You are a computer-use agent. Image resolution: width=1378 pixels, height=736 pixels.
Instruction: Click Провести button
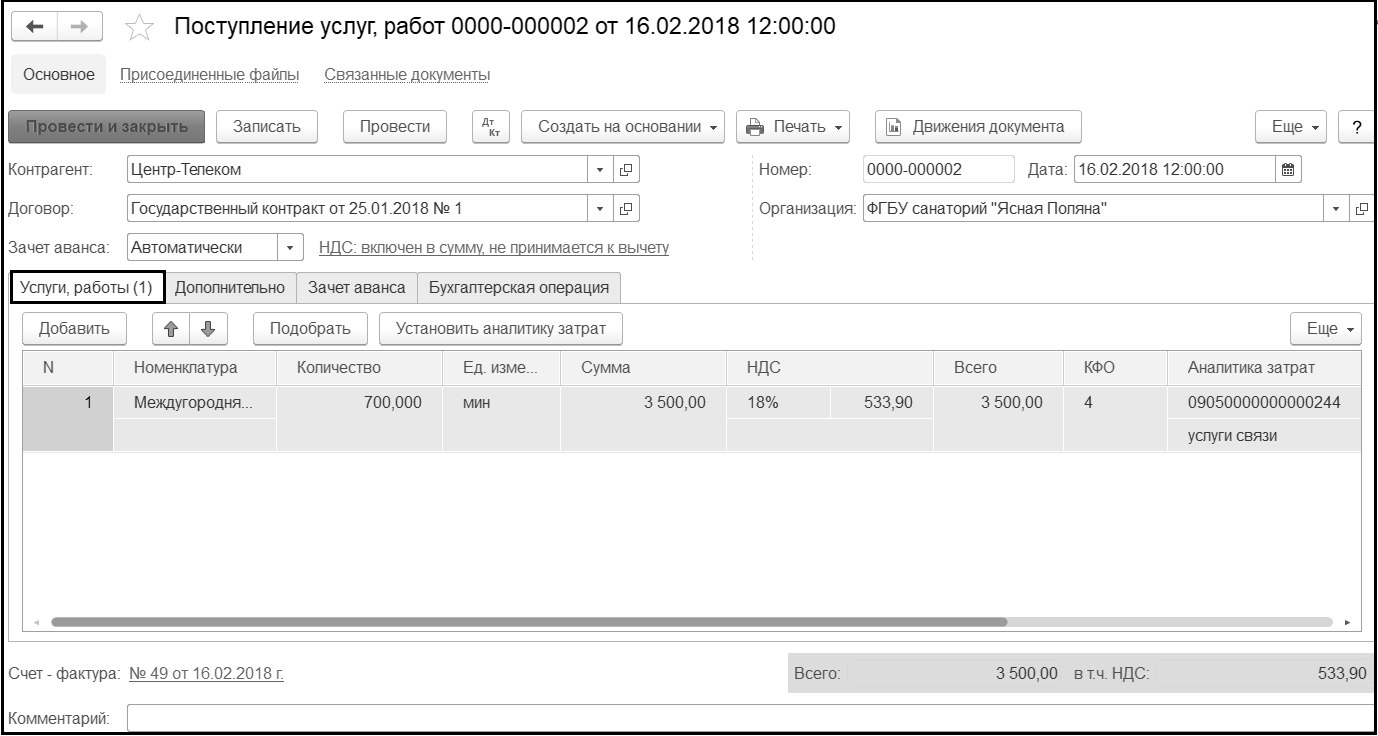point(395,127)
